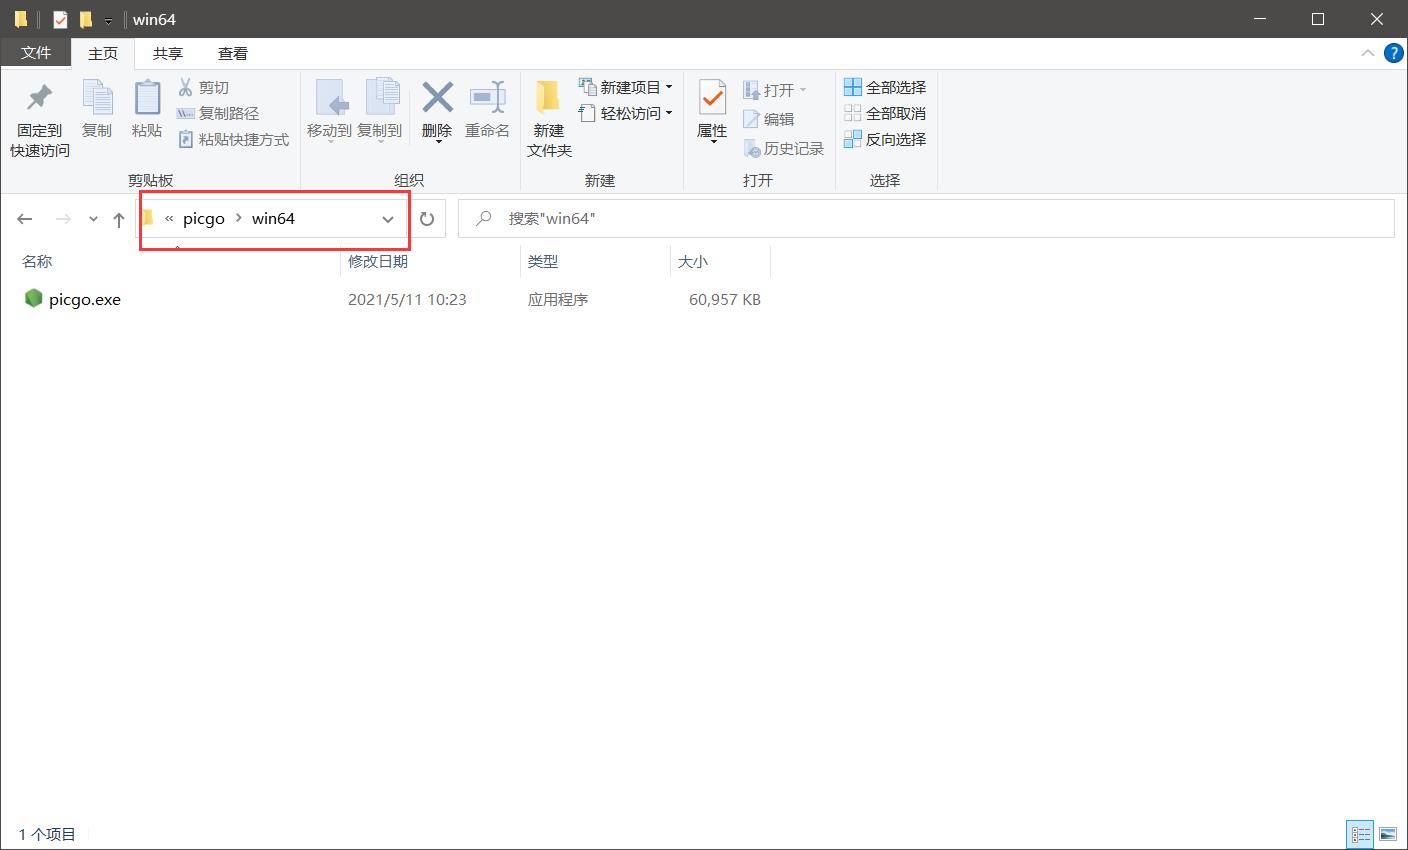Click the Copy icon in clipboard group
Screen dimensions: 1408x850
point(97,98)
